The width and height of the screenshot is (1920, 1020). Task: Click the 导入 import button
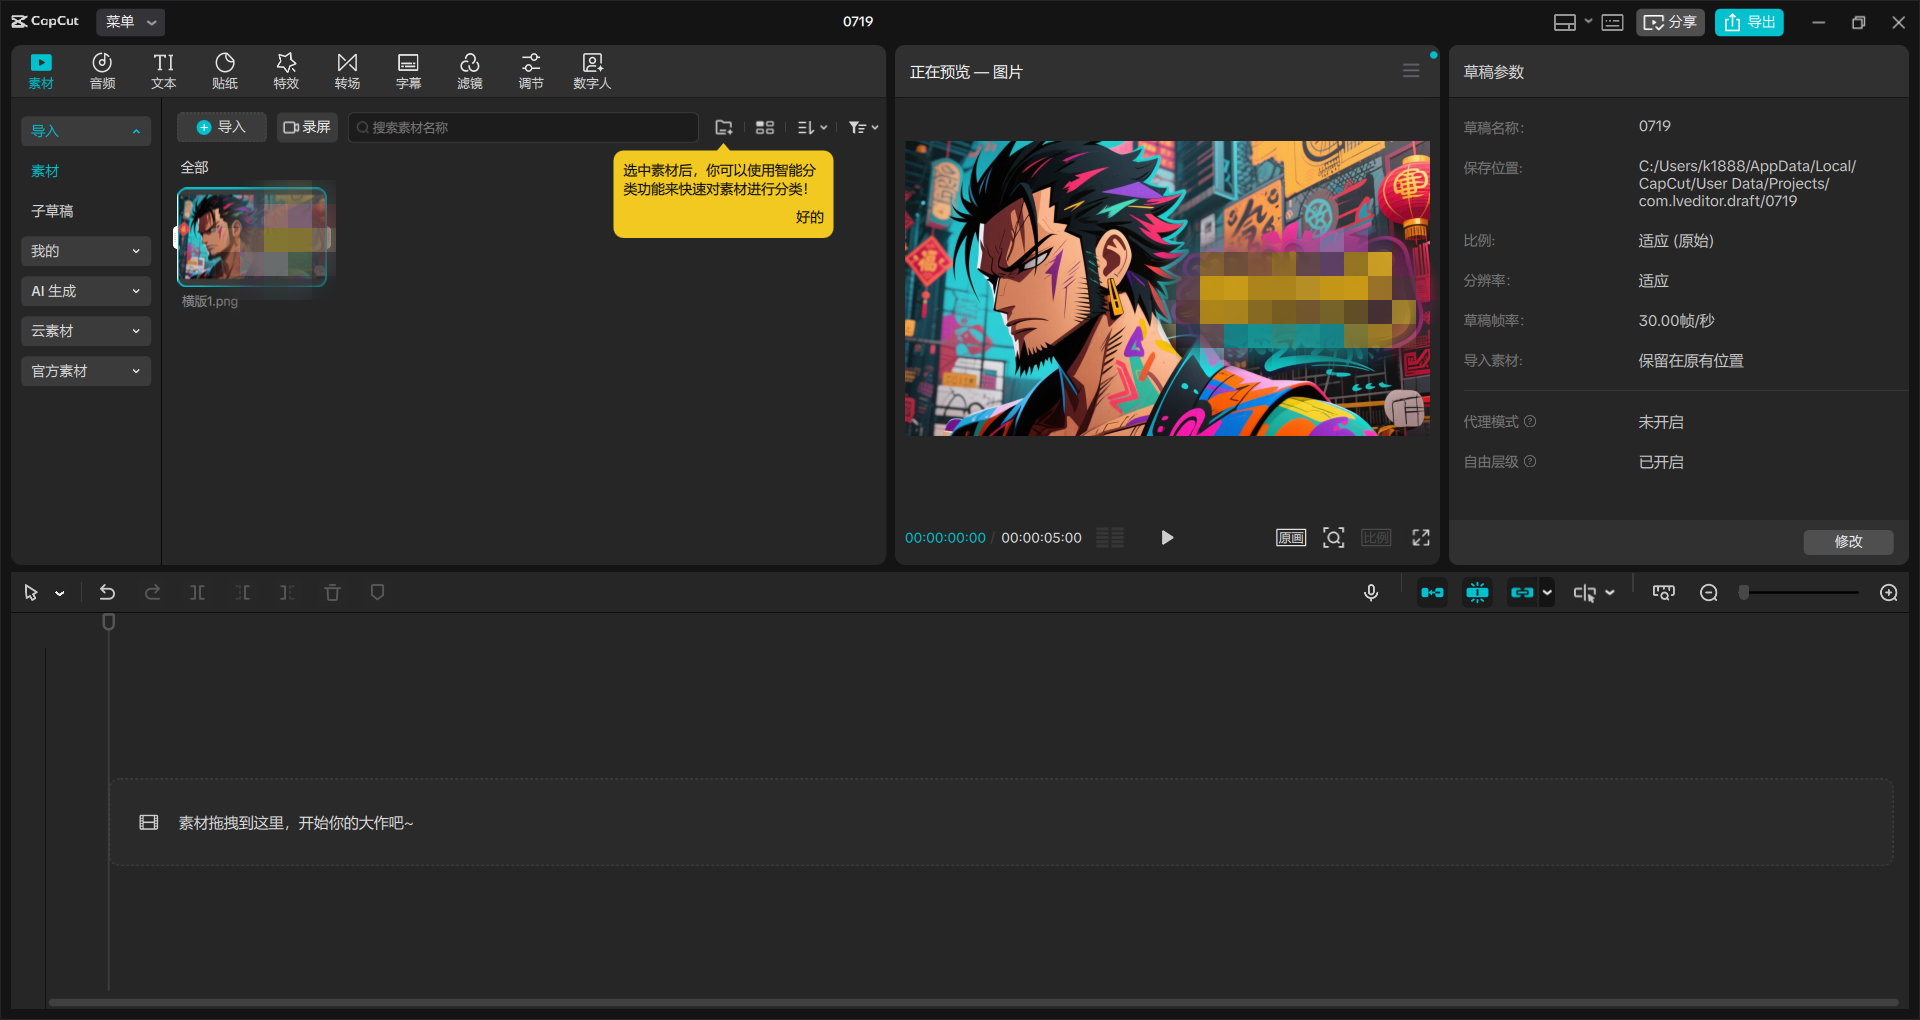click(x=221, y=127)
